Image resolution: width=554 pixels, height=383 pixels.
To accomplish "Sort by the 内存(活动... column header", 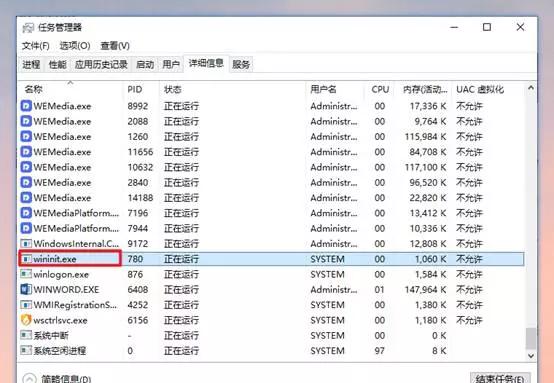I will pos(424,89).
